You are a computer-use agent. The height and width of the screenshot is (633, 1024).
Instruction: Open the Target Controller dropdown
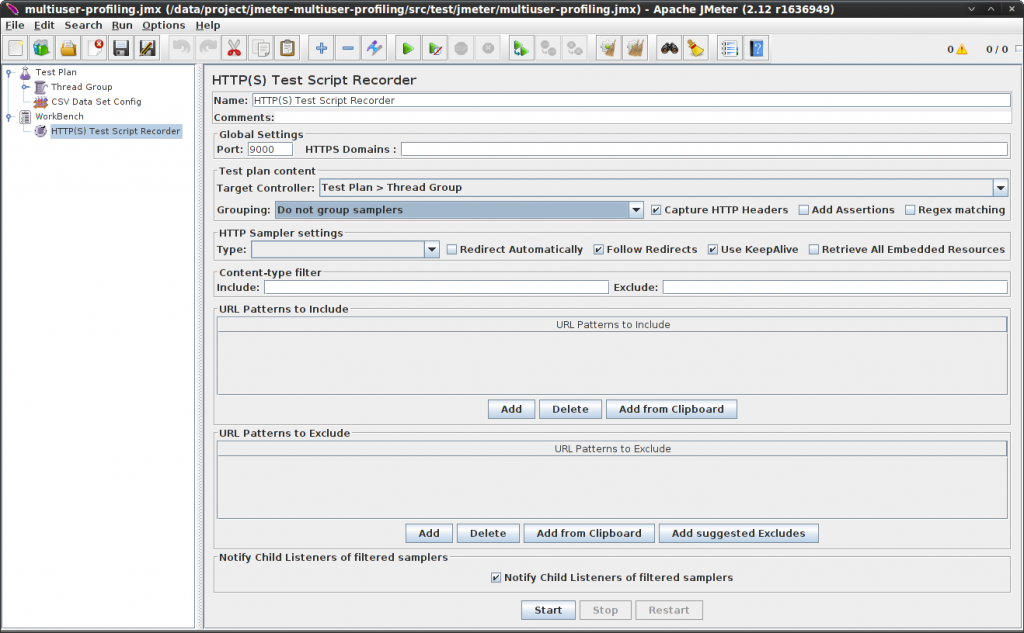coord(999,187)
